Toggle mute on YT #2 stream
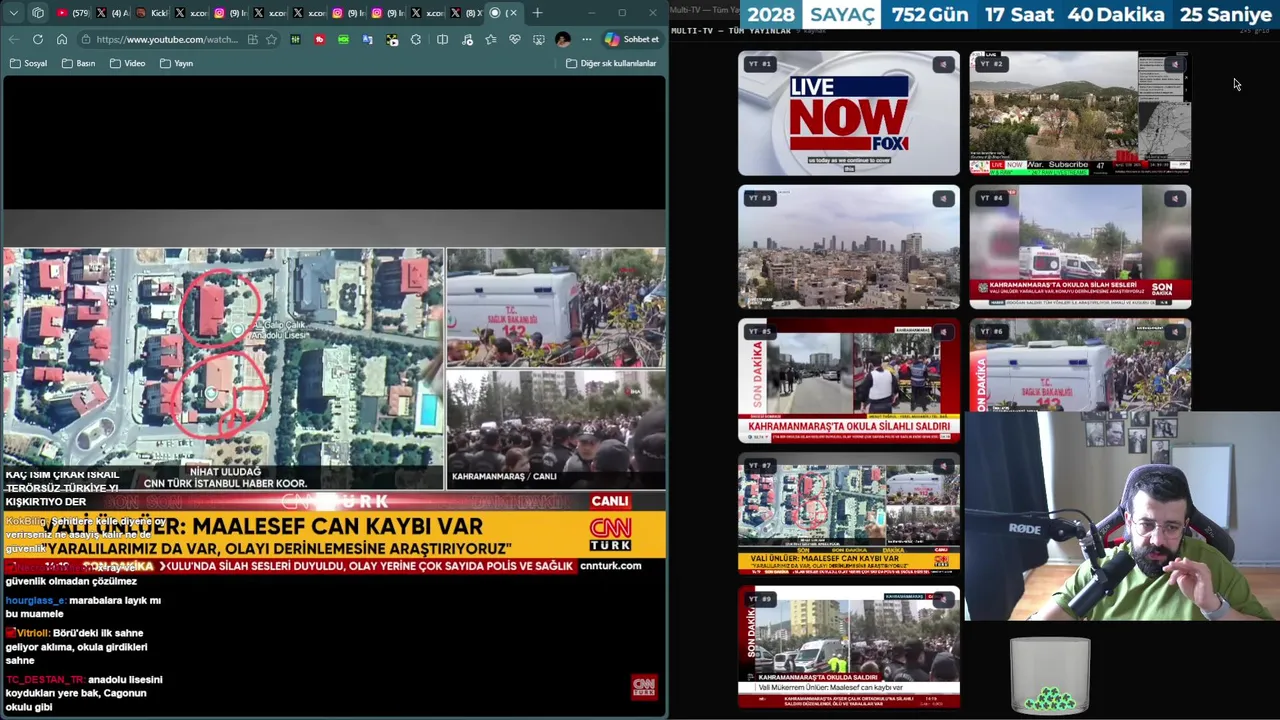The width and height of the screenshot is (1280, 720). [1175, 65]
